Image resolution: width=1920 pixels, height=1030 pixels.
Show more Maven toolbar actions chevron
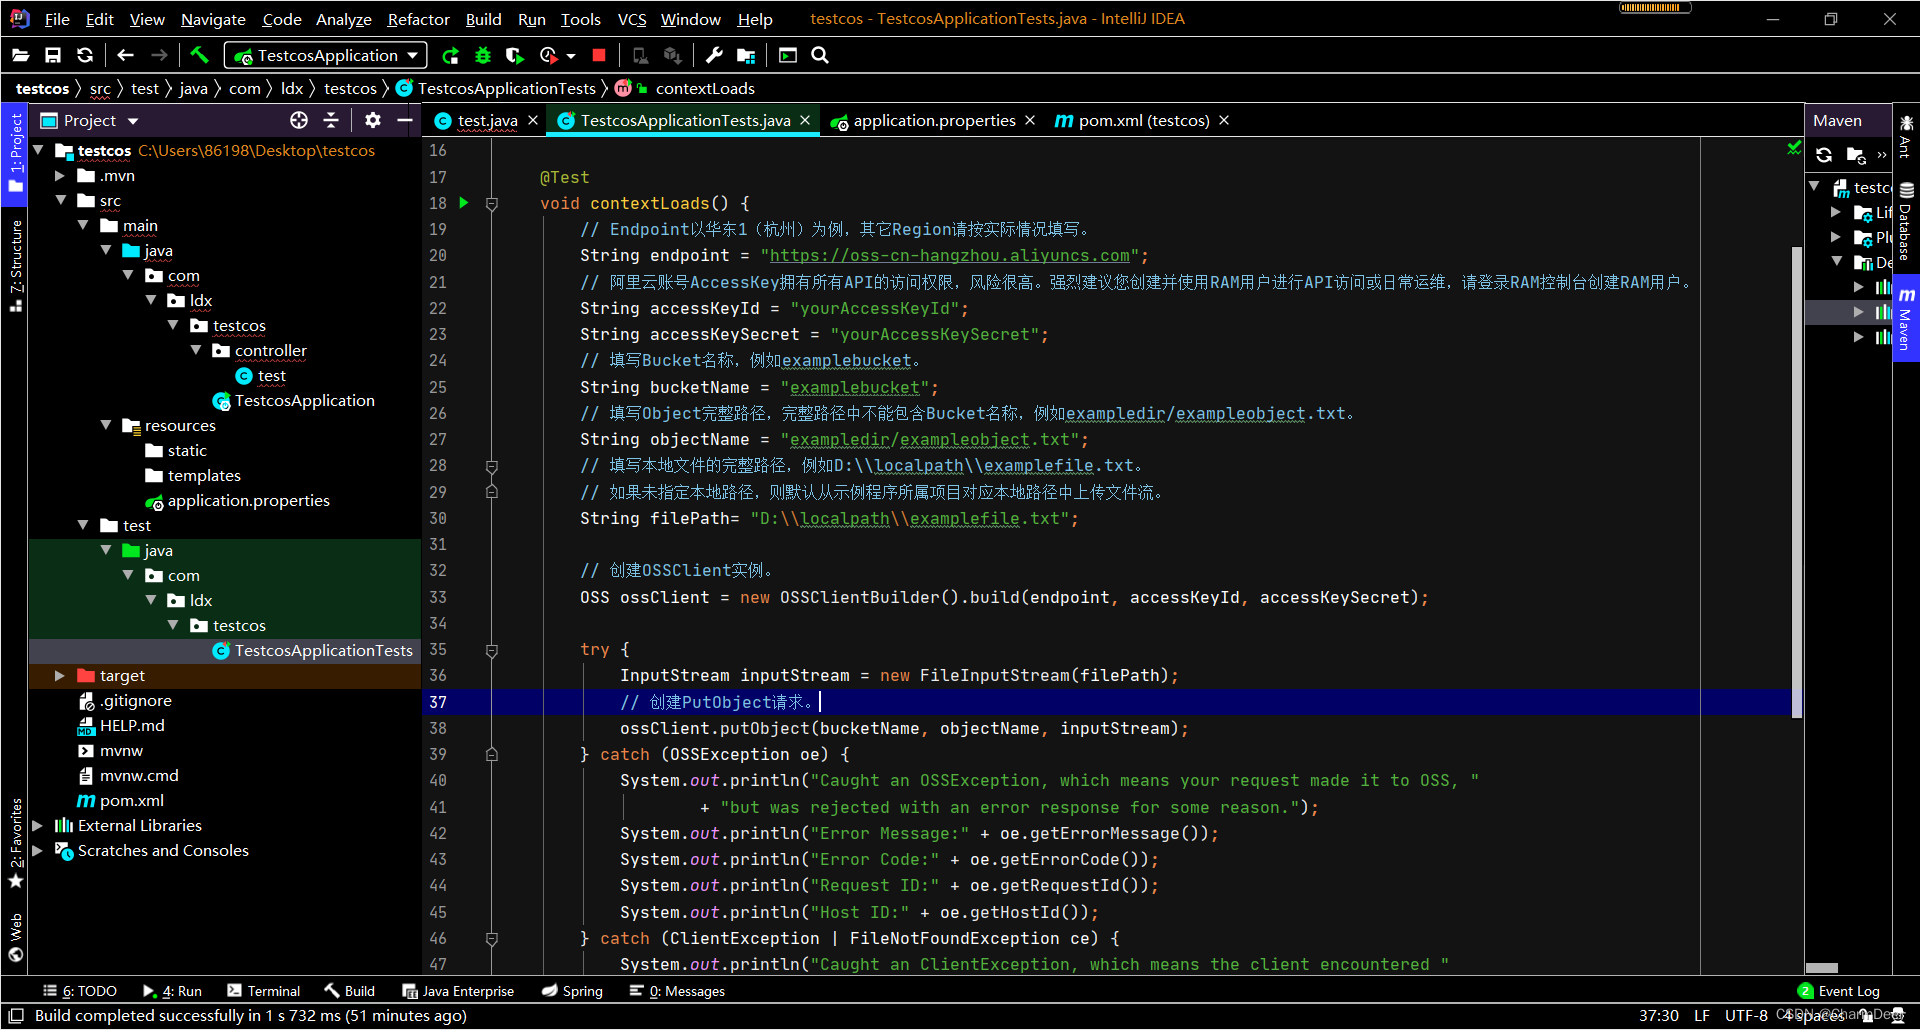click(x=1882, y=155)
